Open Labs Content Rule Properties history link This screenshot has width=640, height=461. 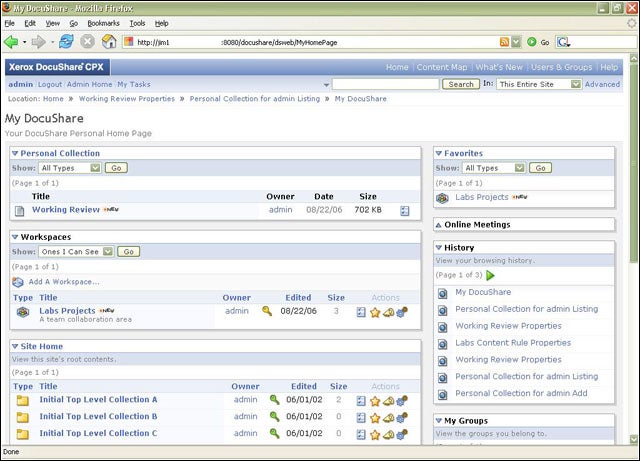point(513,343)
